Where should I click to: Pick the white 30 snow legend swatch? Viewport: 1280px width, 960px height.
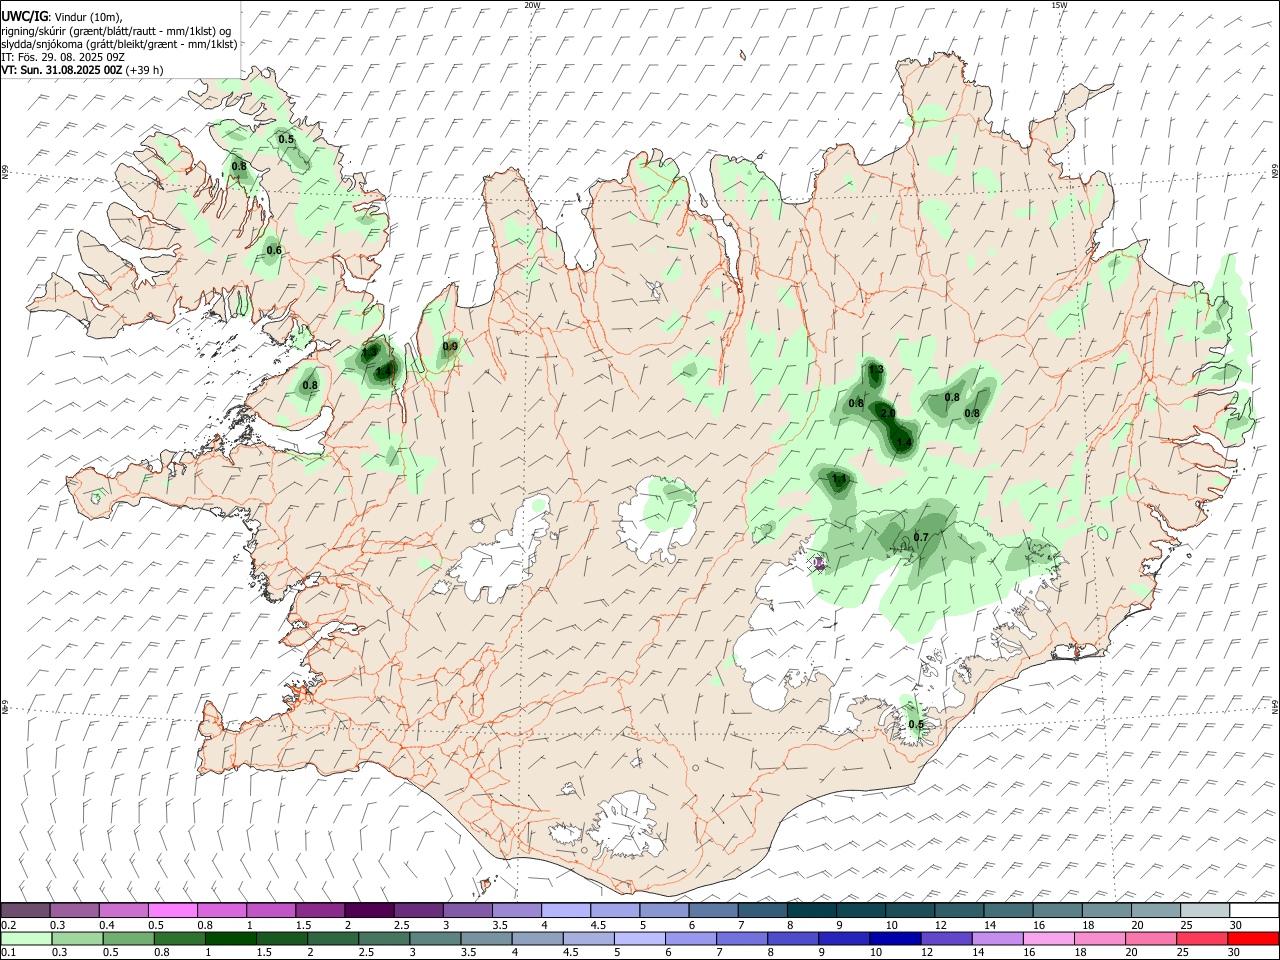[1254, 910]
